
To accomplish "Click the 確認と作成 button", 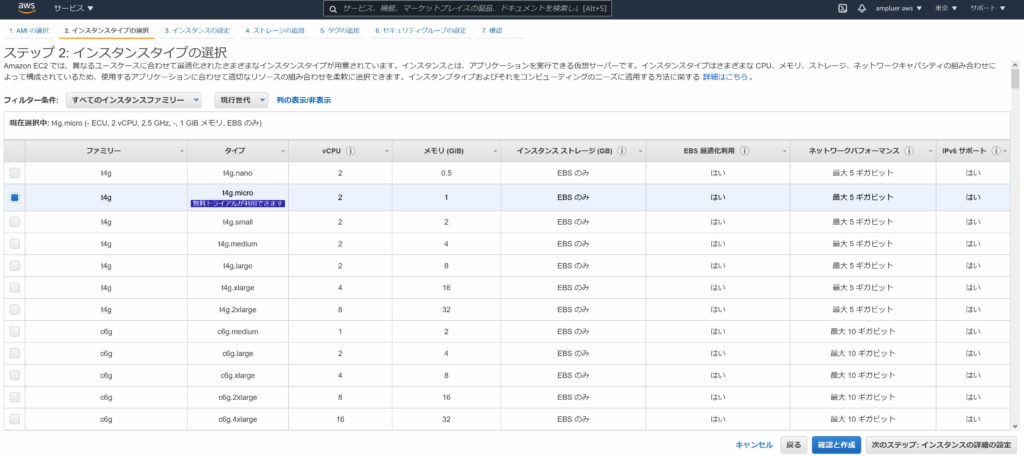I will [x=835, y=444].
